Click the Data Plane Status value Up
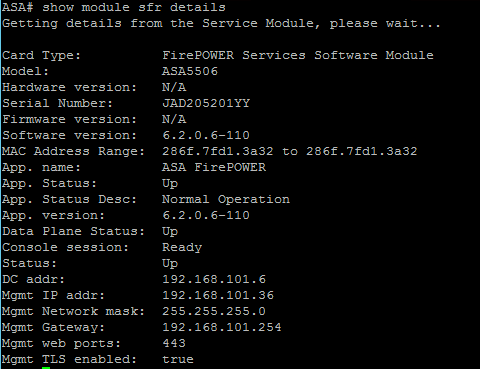 170,232
